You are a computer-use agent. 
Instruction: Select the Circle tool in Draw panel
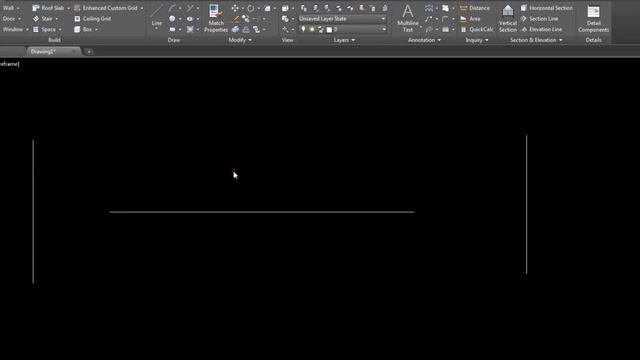point(172,19)
